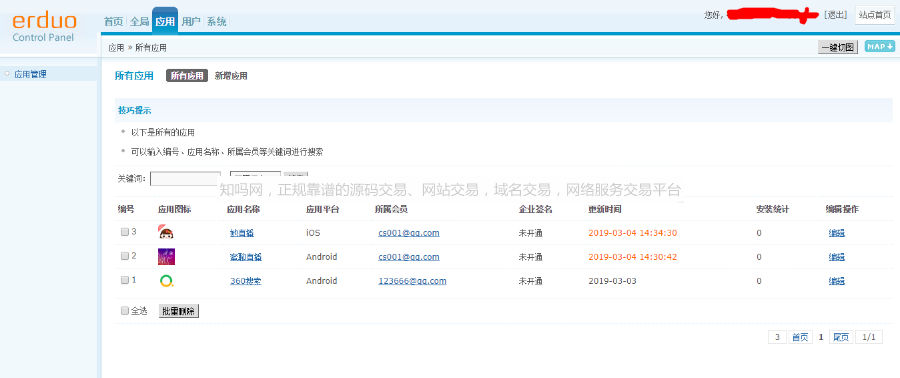Click 编辑 link for app number 3
Screen dimensions: 900x378
coord(836,233)
